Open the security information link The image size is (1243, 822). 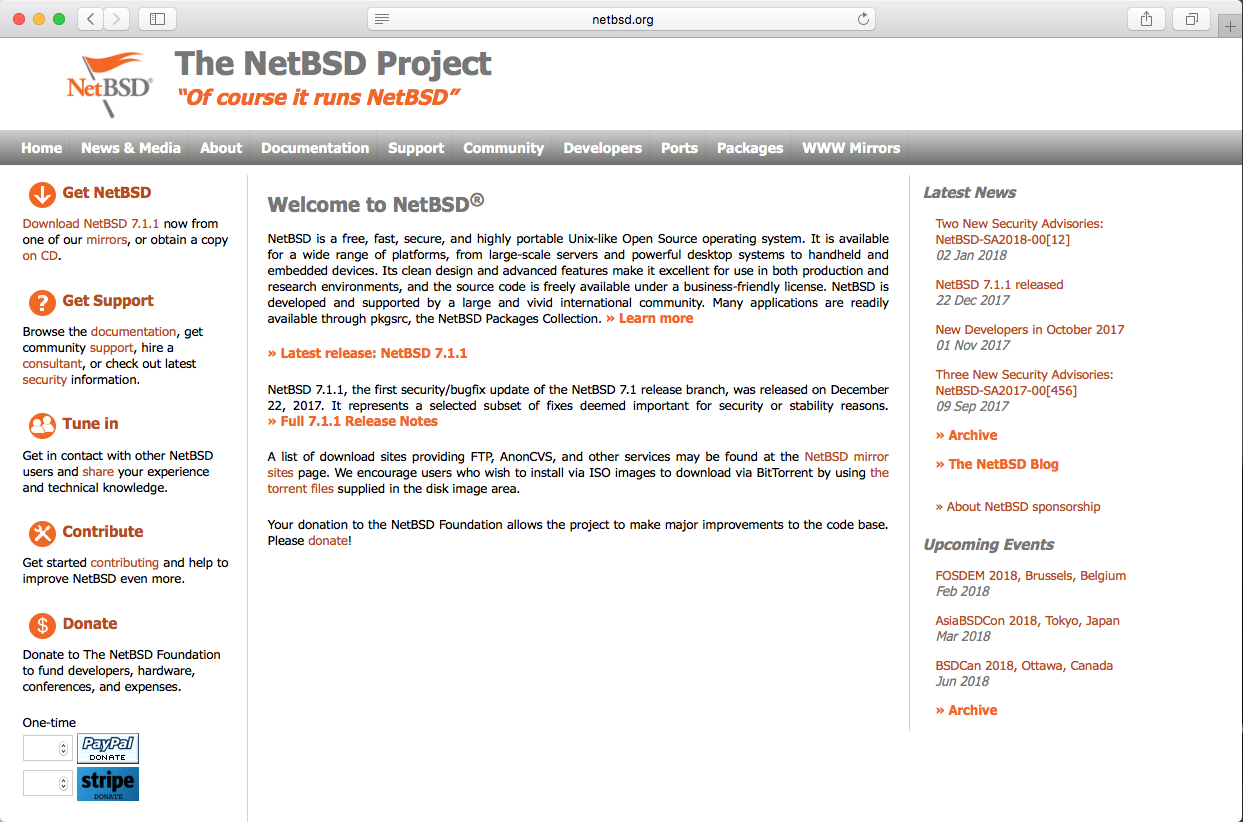(45, 380)
